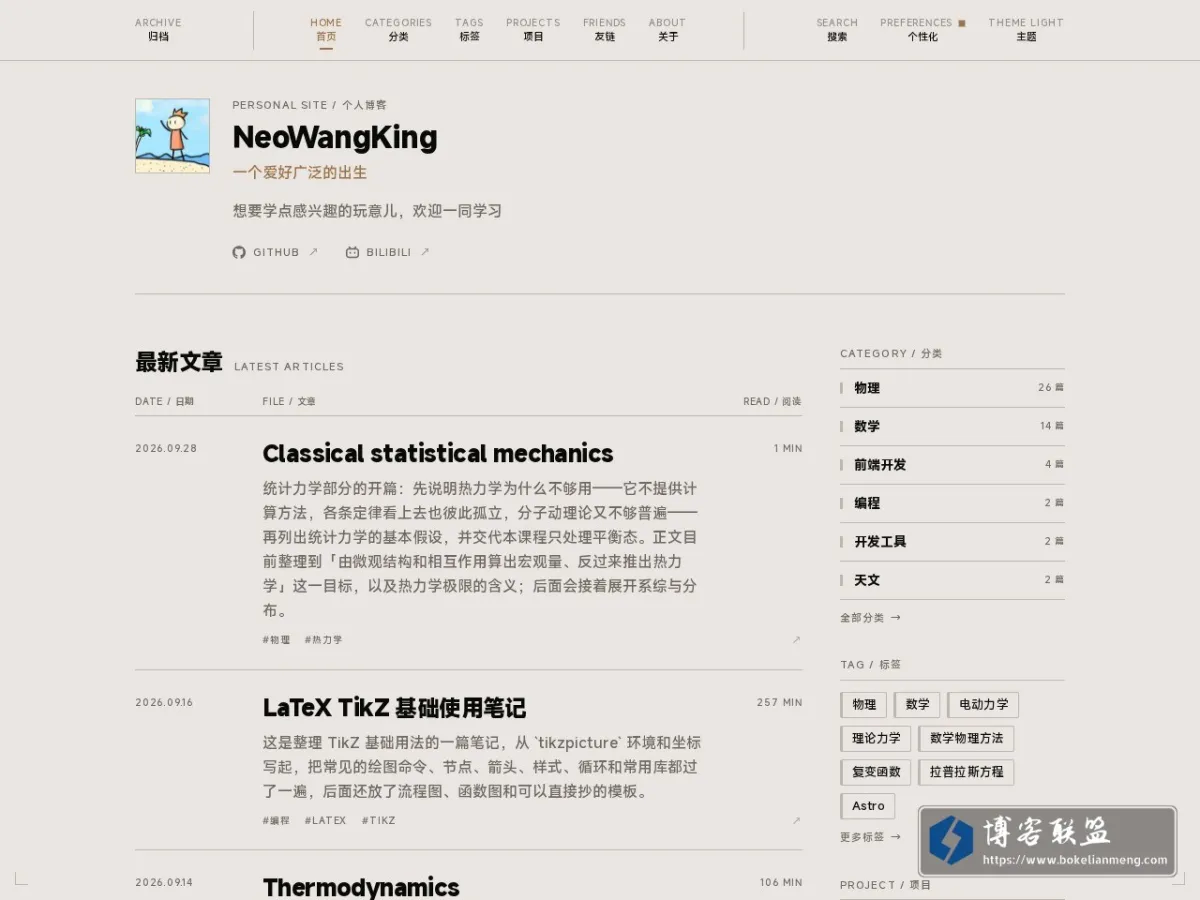Open PROJECTS 项目 nav item
The image size is (1200, 900).
(533, 29)
